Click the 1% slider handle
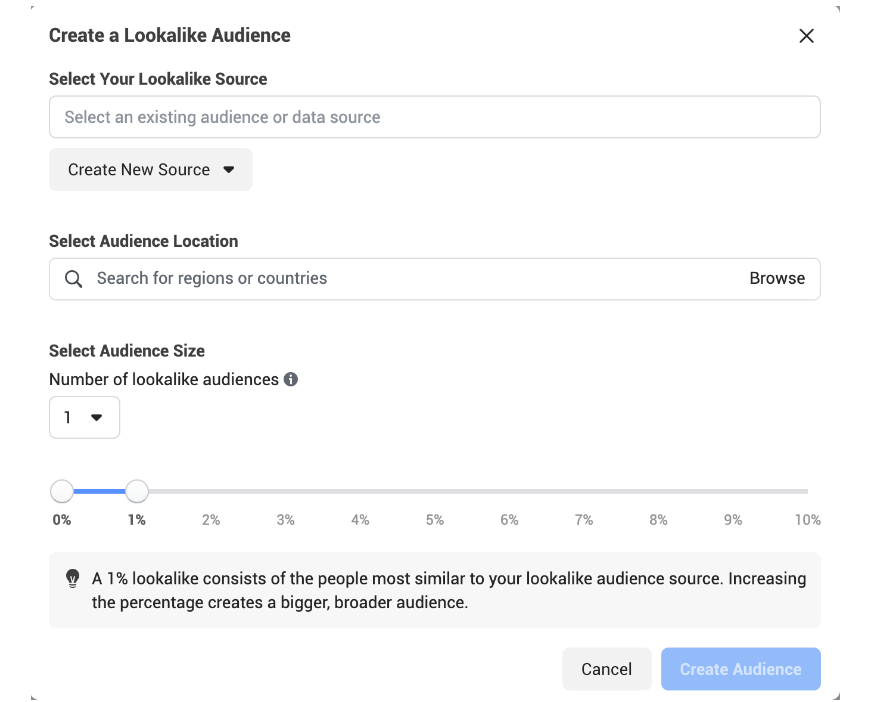This screenshot has height=702, width=886. tap(137, 491)
